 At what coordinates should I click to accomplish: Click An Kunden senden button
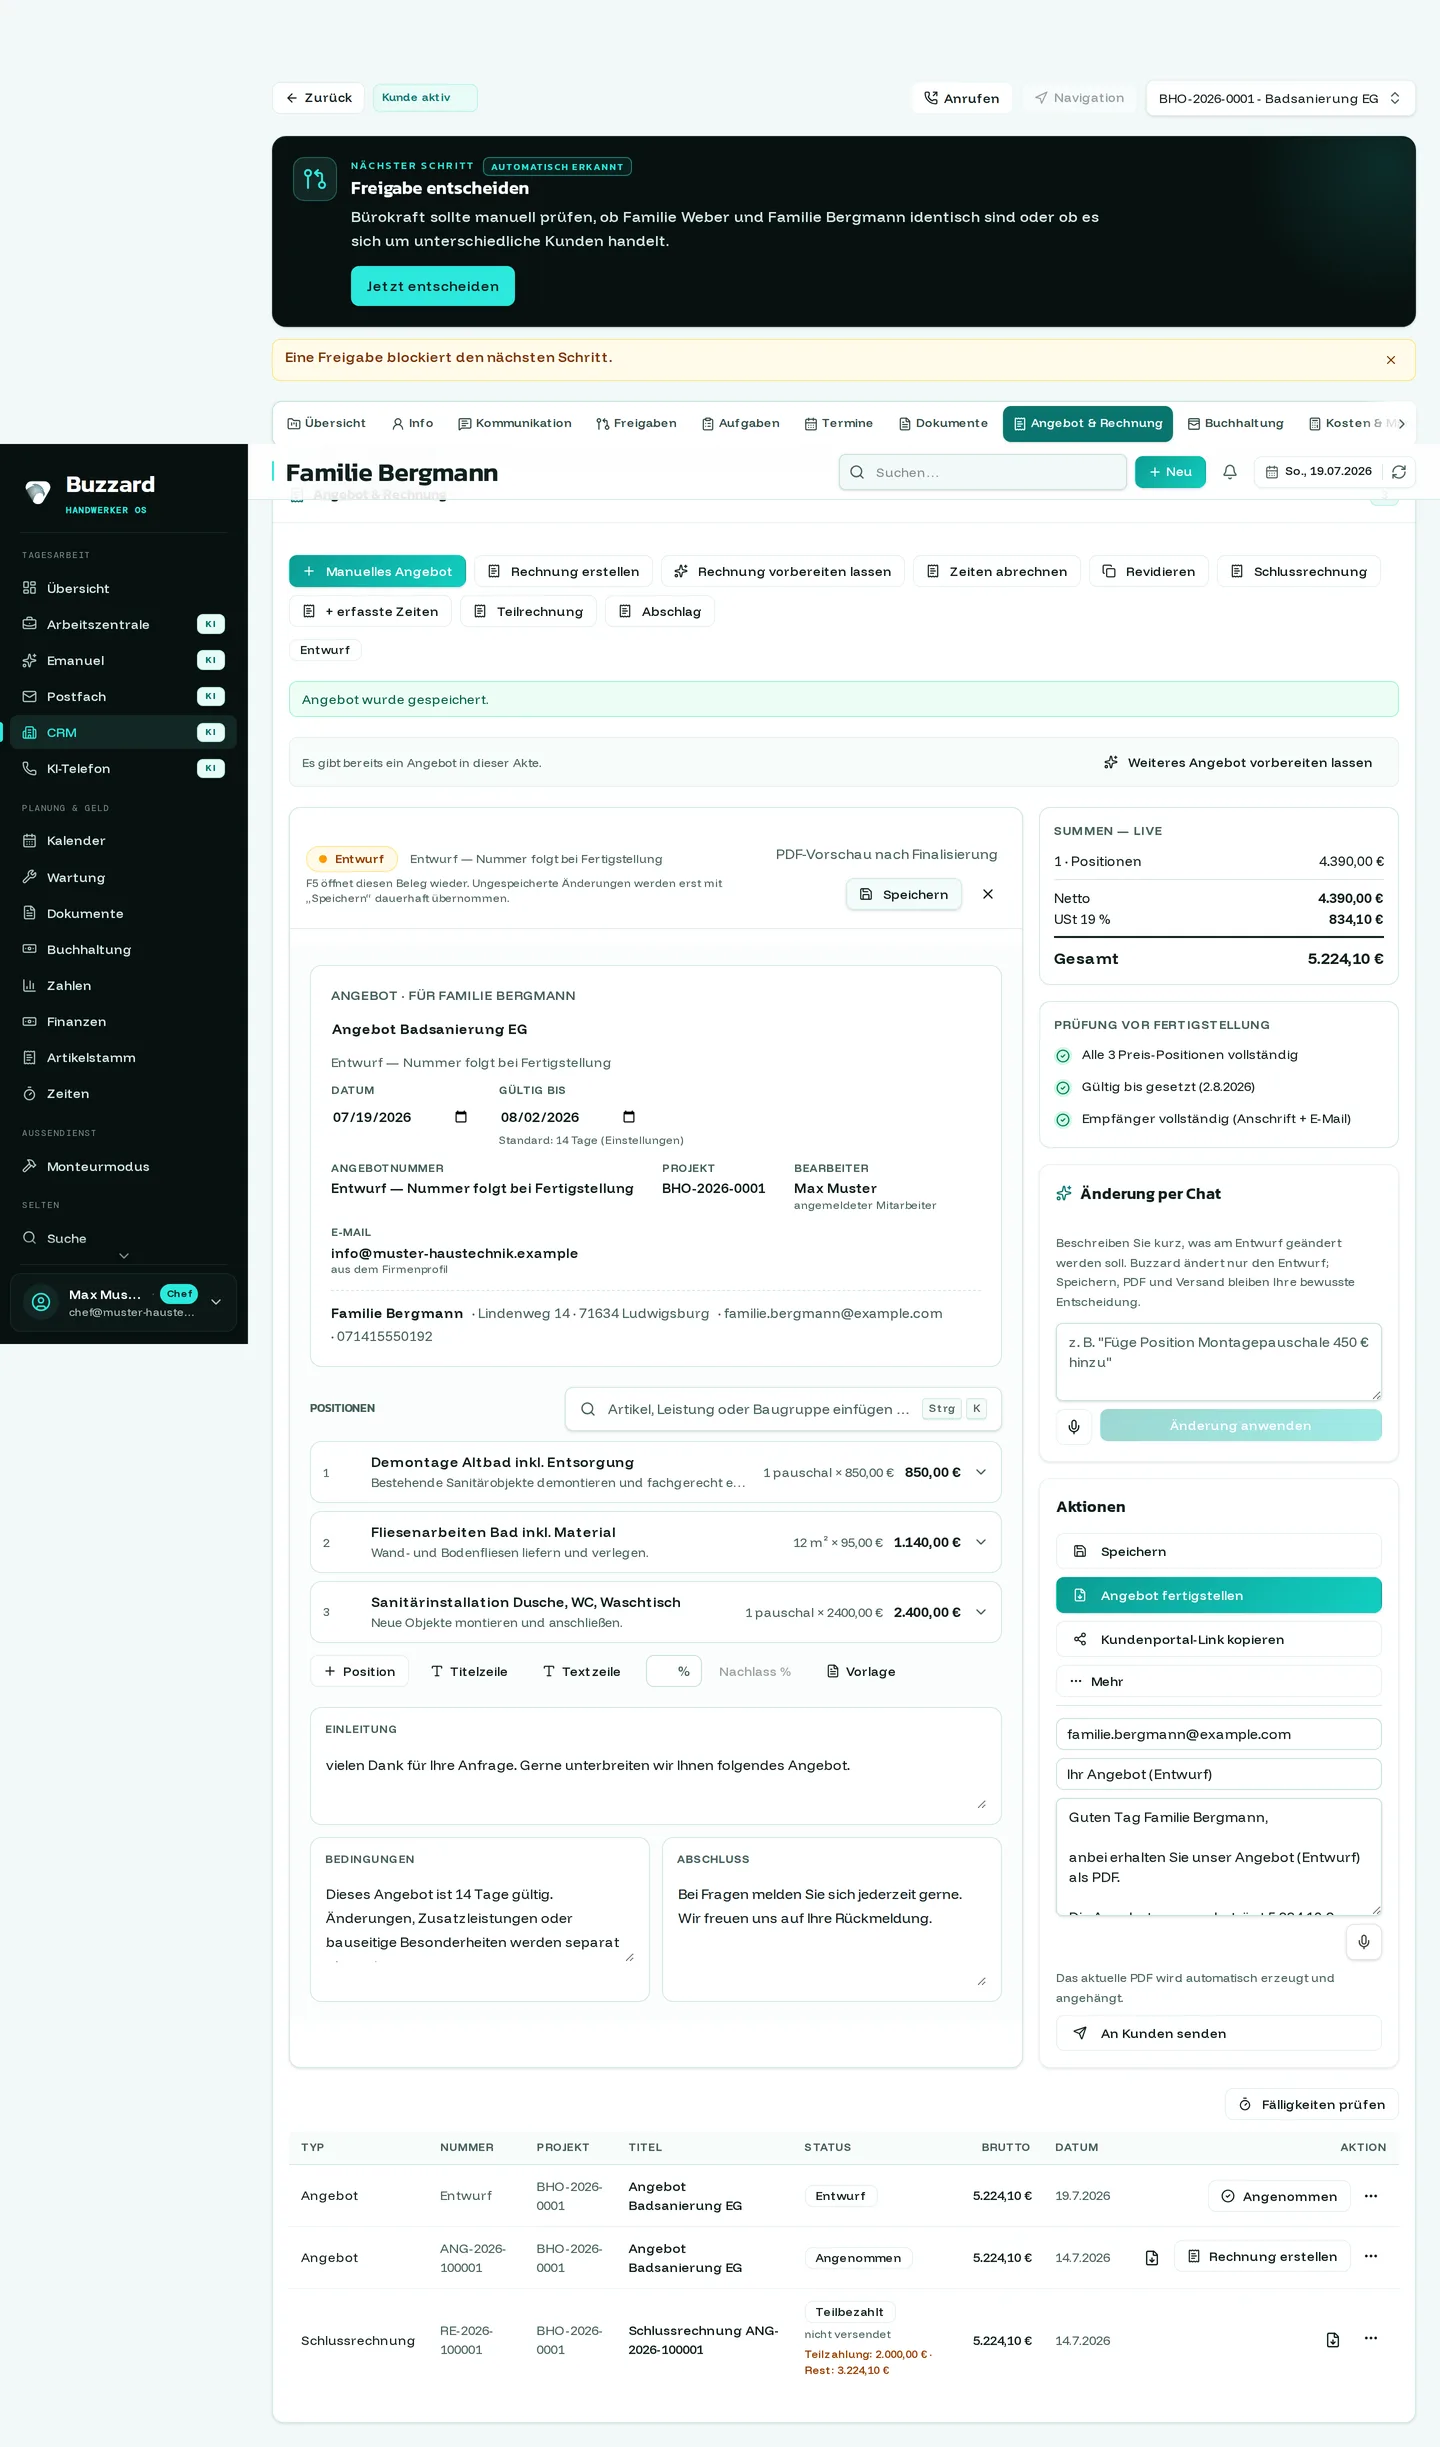1218,2033
